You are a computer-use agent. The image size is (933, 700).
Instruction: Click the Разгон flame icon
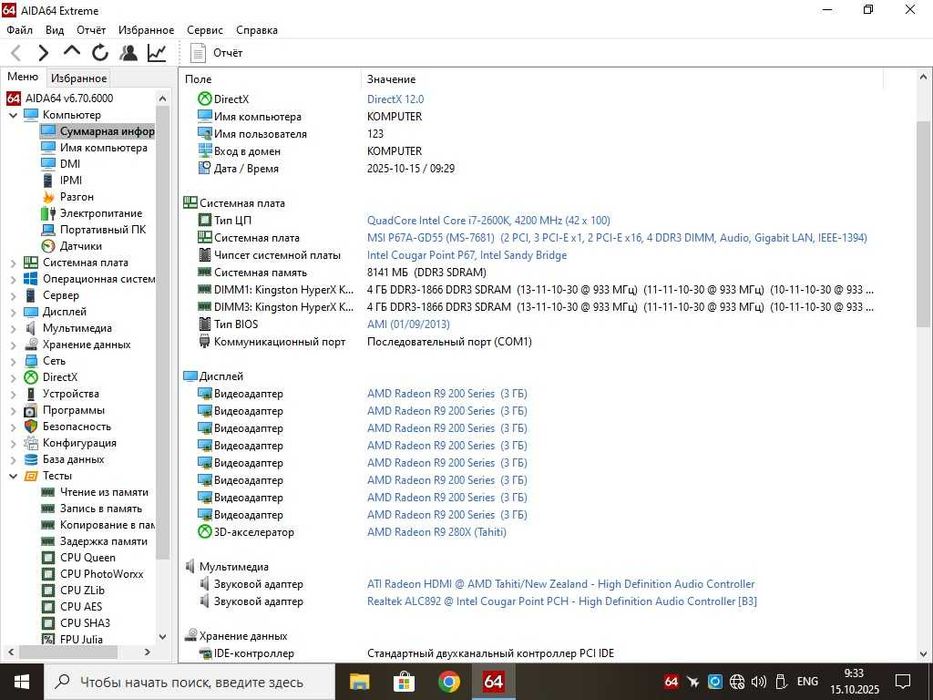coord(48,196)
